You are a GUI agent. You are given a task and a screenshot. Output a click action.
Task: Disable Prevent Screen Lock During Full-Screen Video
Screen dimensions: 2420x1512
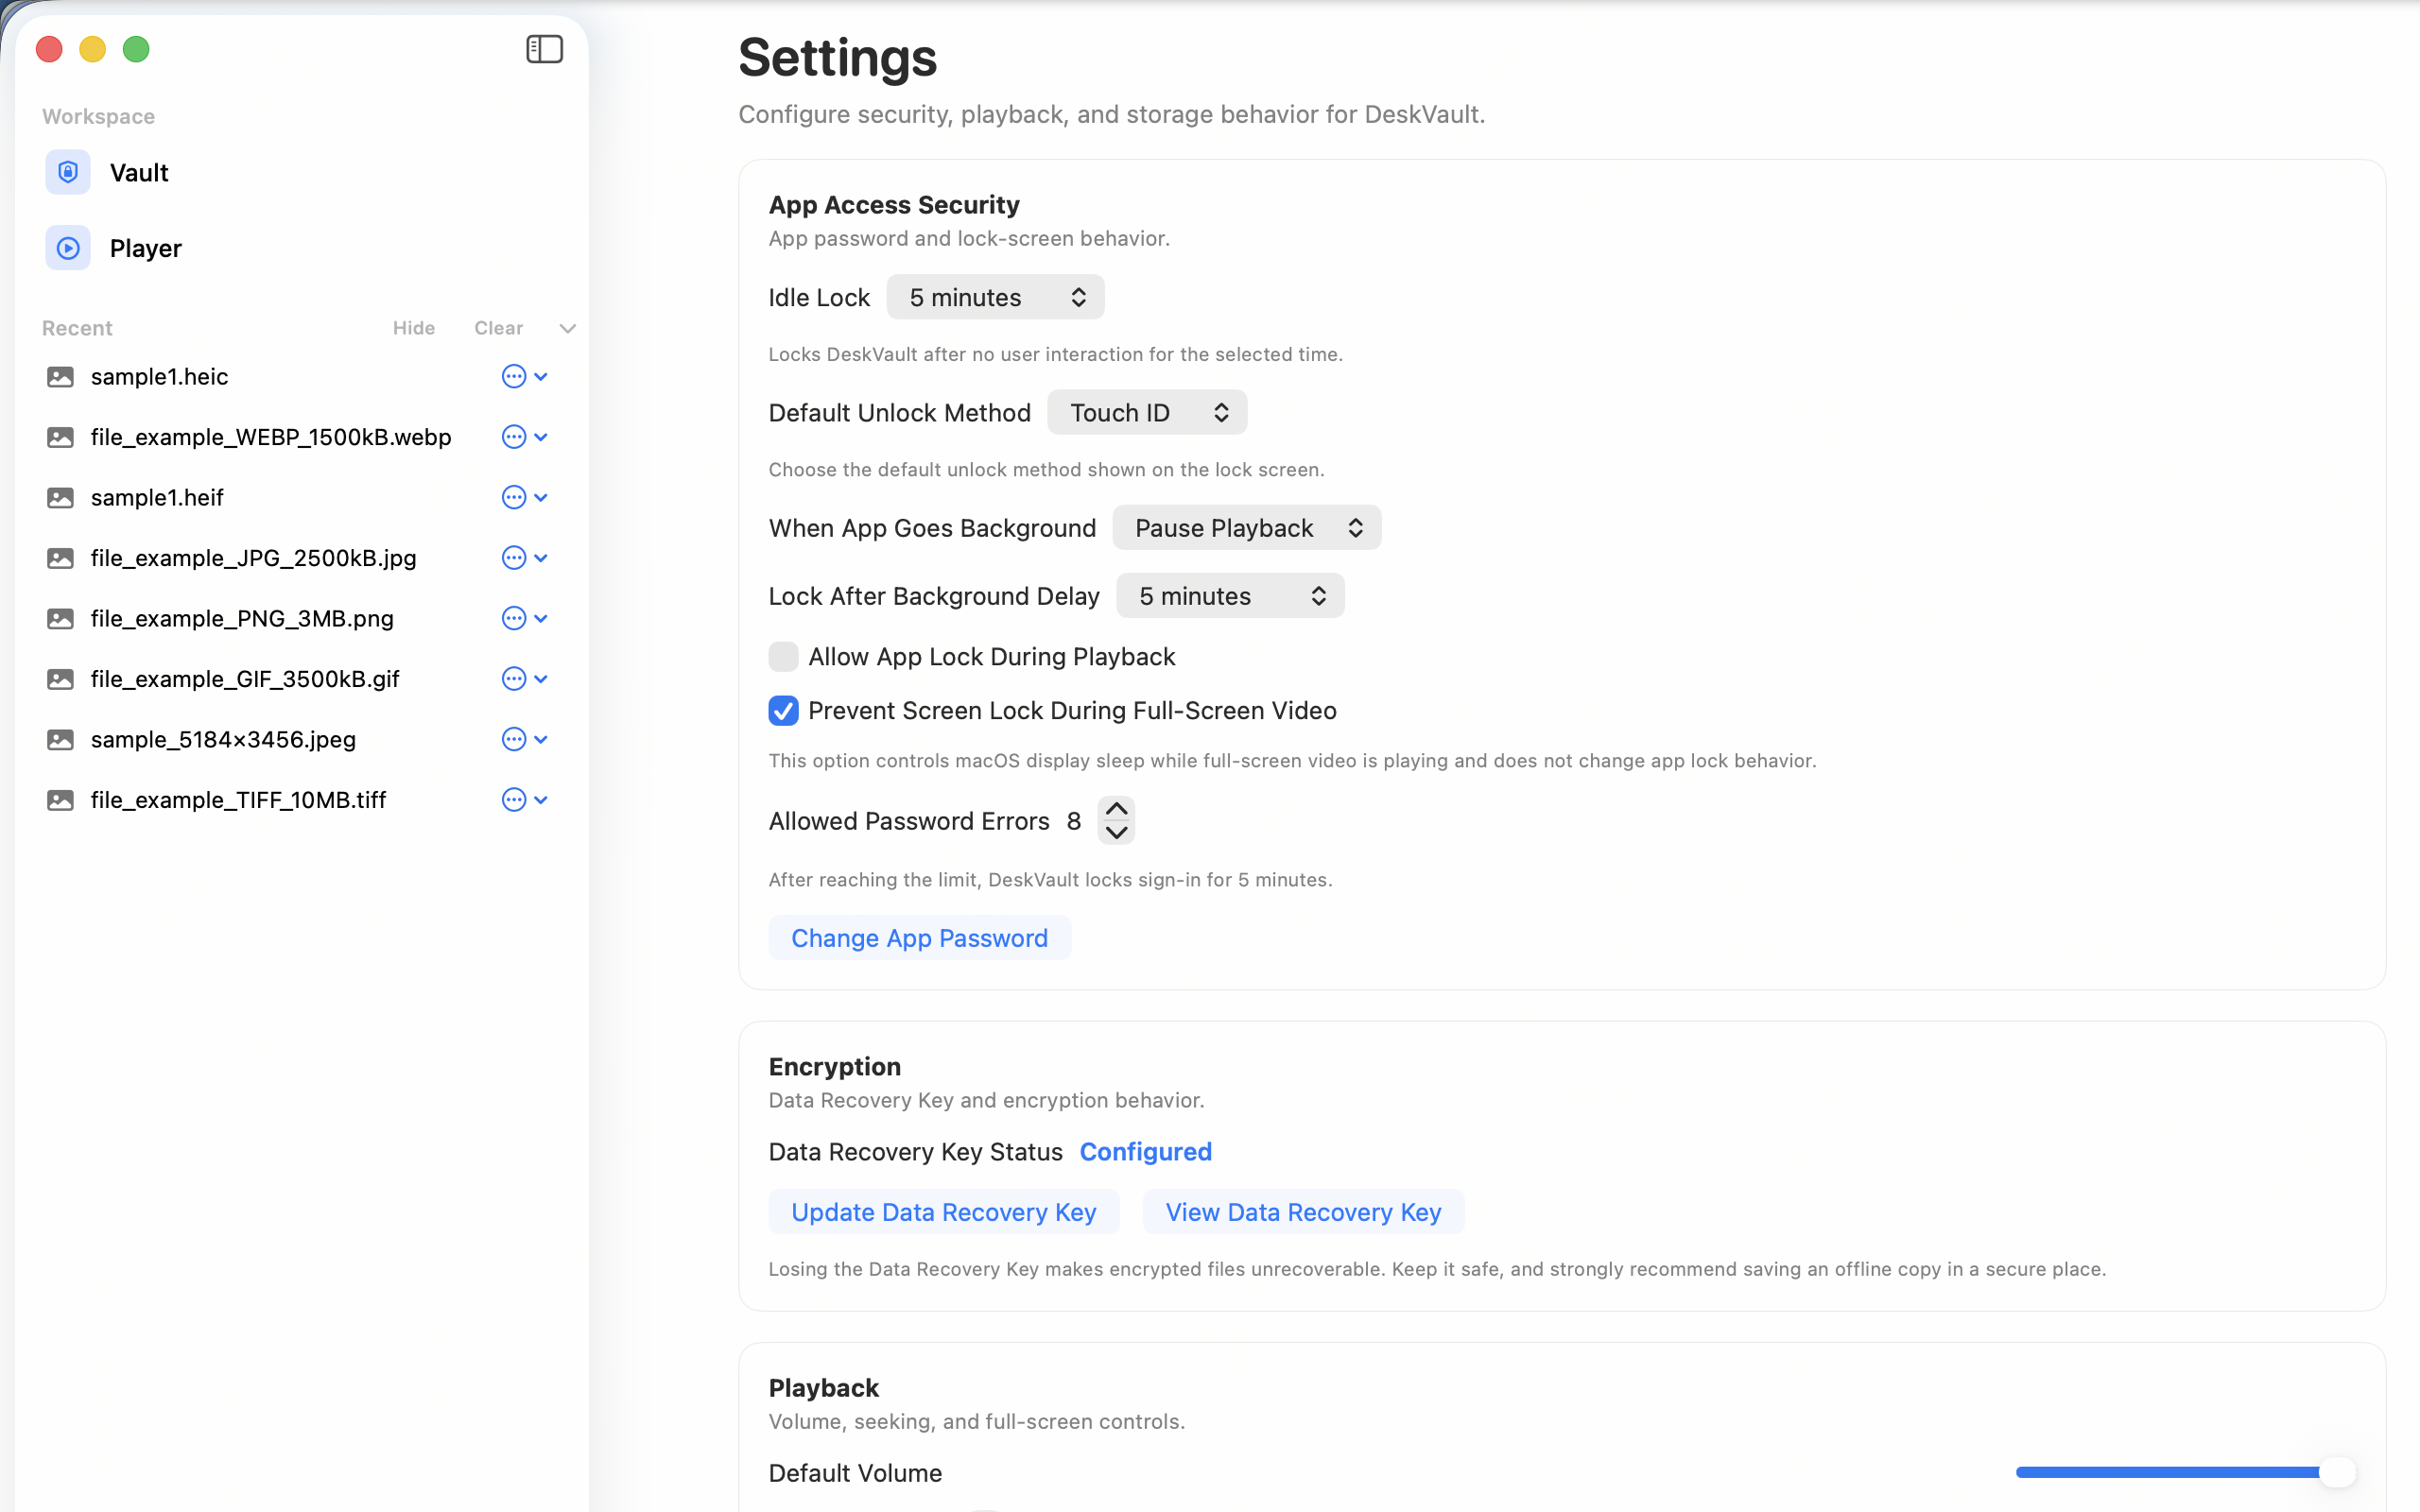click(x=783, y=710)
